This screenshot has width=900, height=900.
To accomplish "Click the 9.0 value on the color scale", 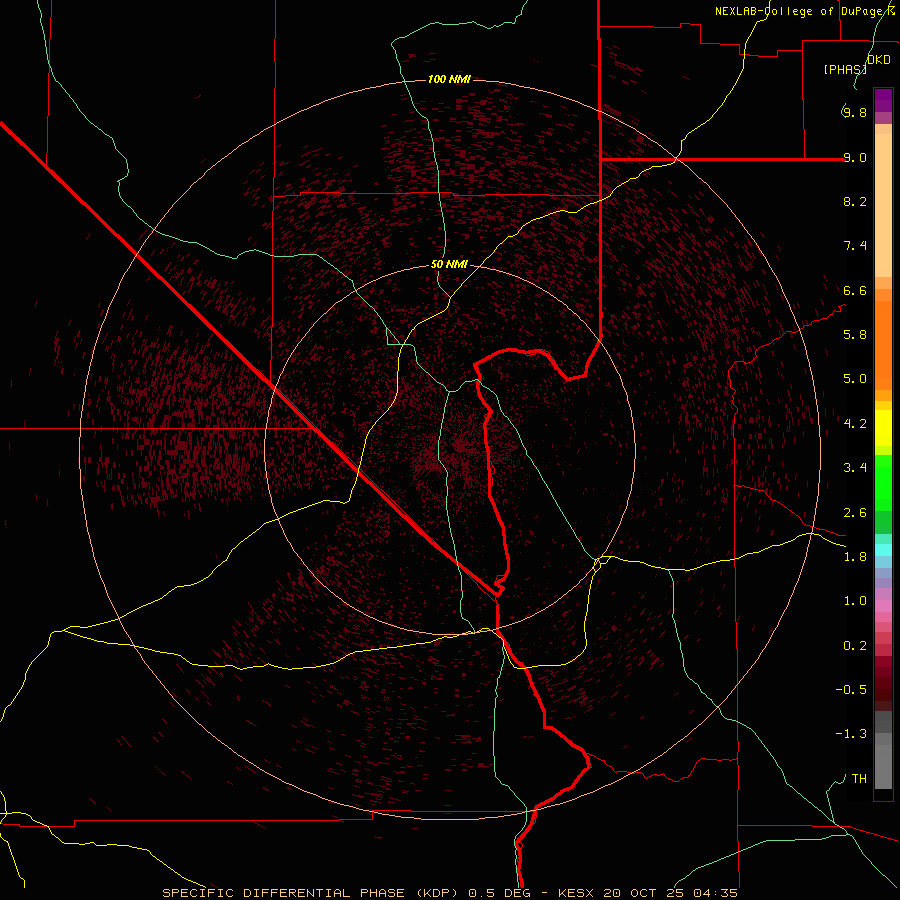I will [855, 157].
